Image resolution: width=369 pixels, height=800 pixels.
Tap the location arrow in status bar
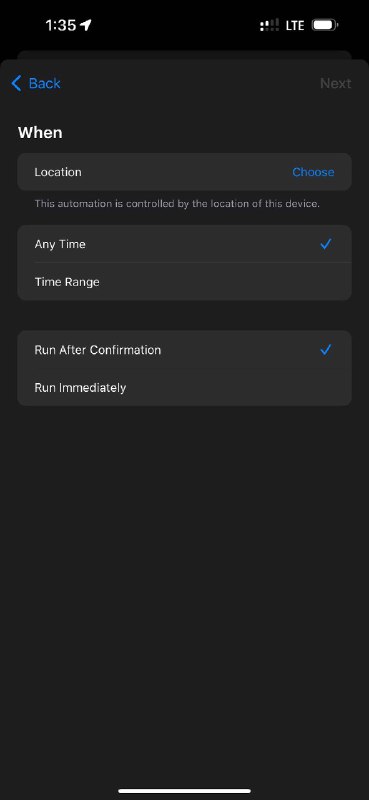click(x=86, y=24)
